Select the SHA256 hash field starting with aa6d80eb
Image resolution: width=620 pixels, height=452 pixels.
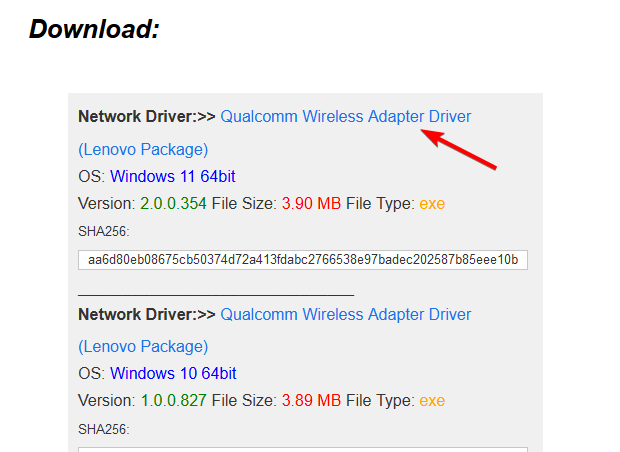[x=303, y=260]
